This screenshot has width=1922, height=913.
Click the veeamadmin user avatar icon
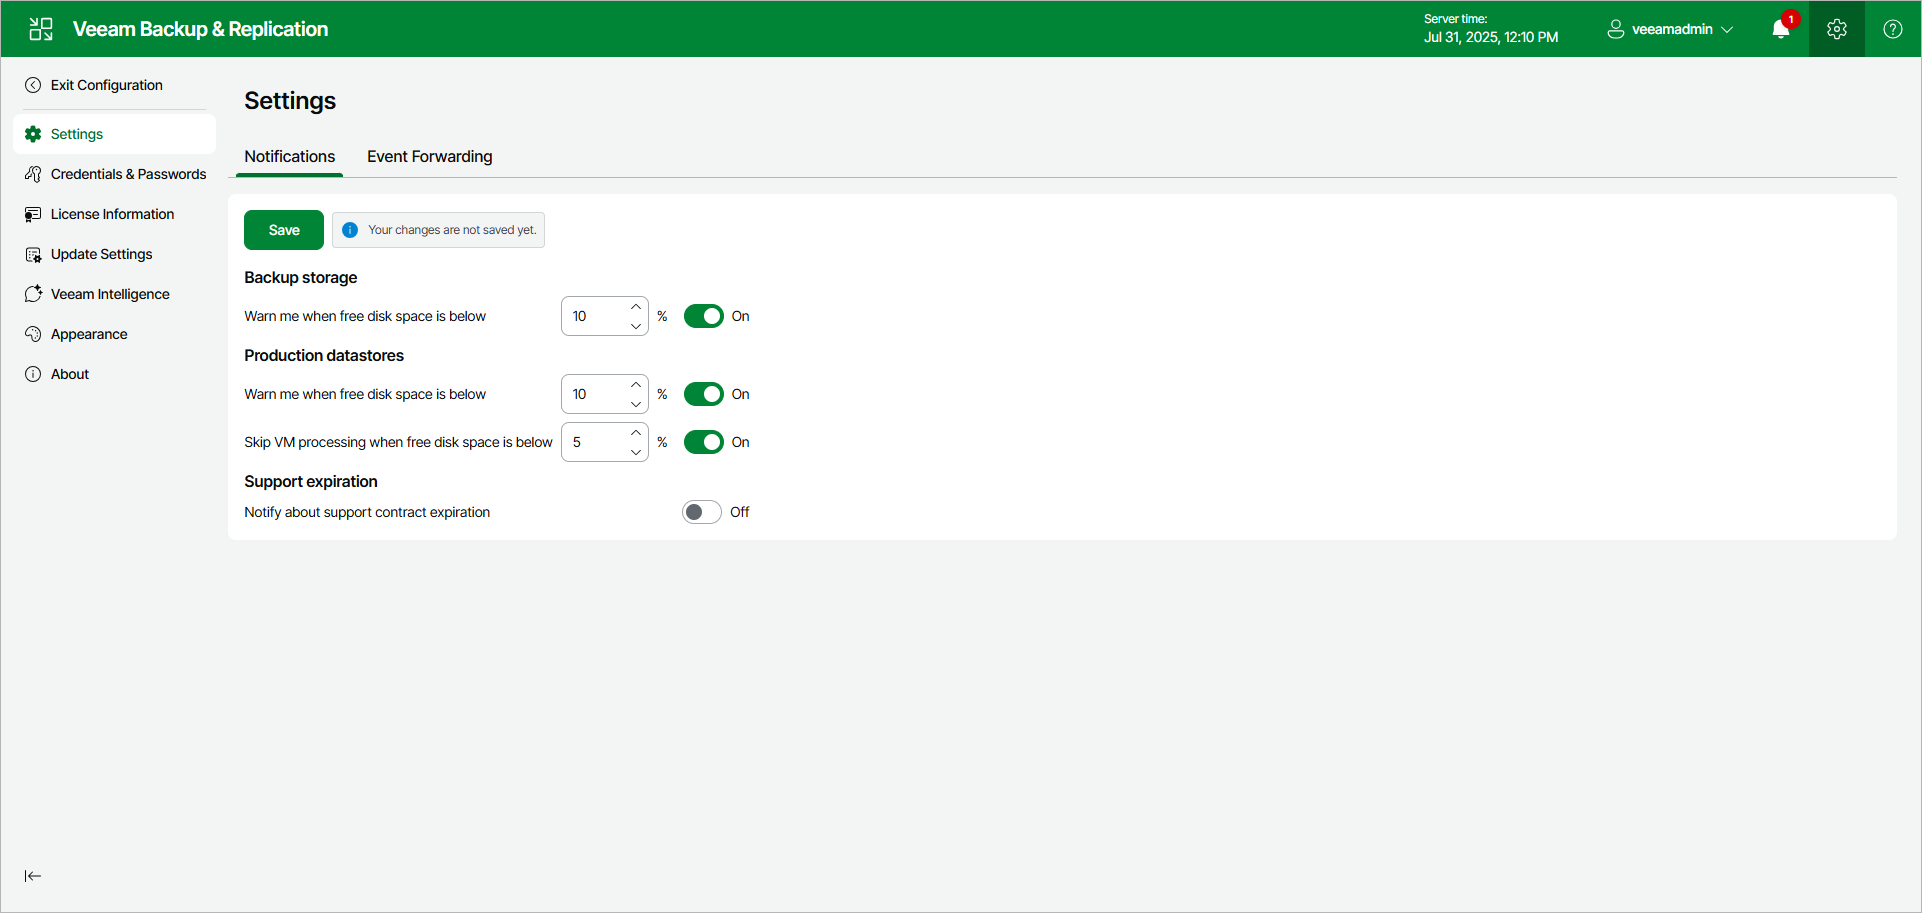pos(1615,29)
